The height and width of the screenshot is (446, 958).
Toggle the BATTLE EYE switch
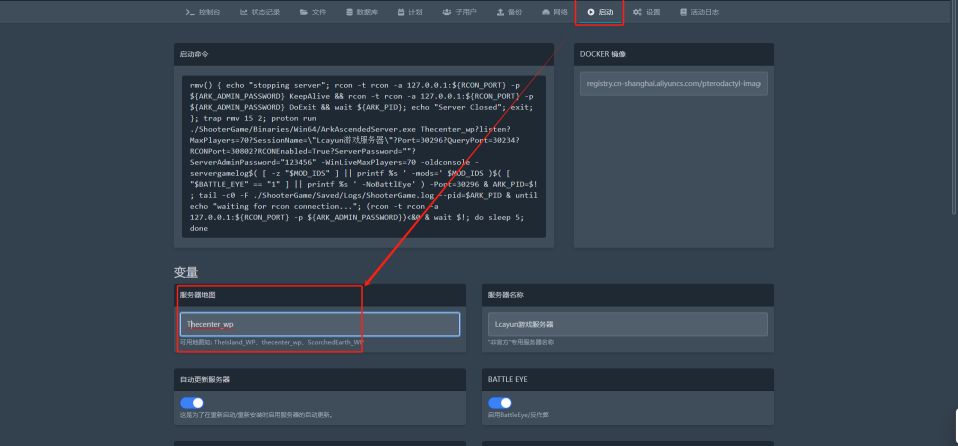point(500,403)
